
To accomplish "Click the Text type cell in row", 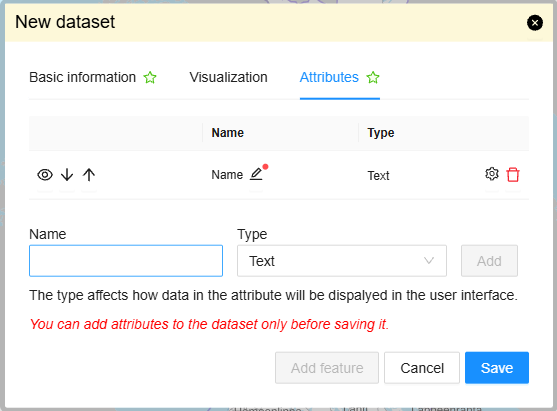I will tap(378, 175).
